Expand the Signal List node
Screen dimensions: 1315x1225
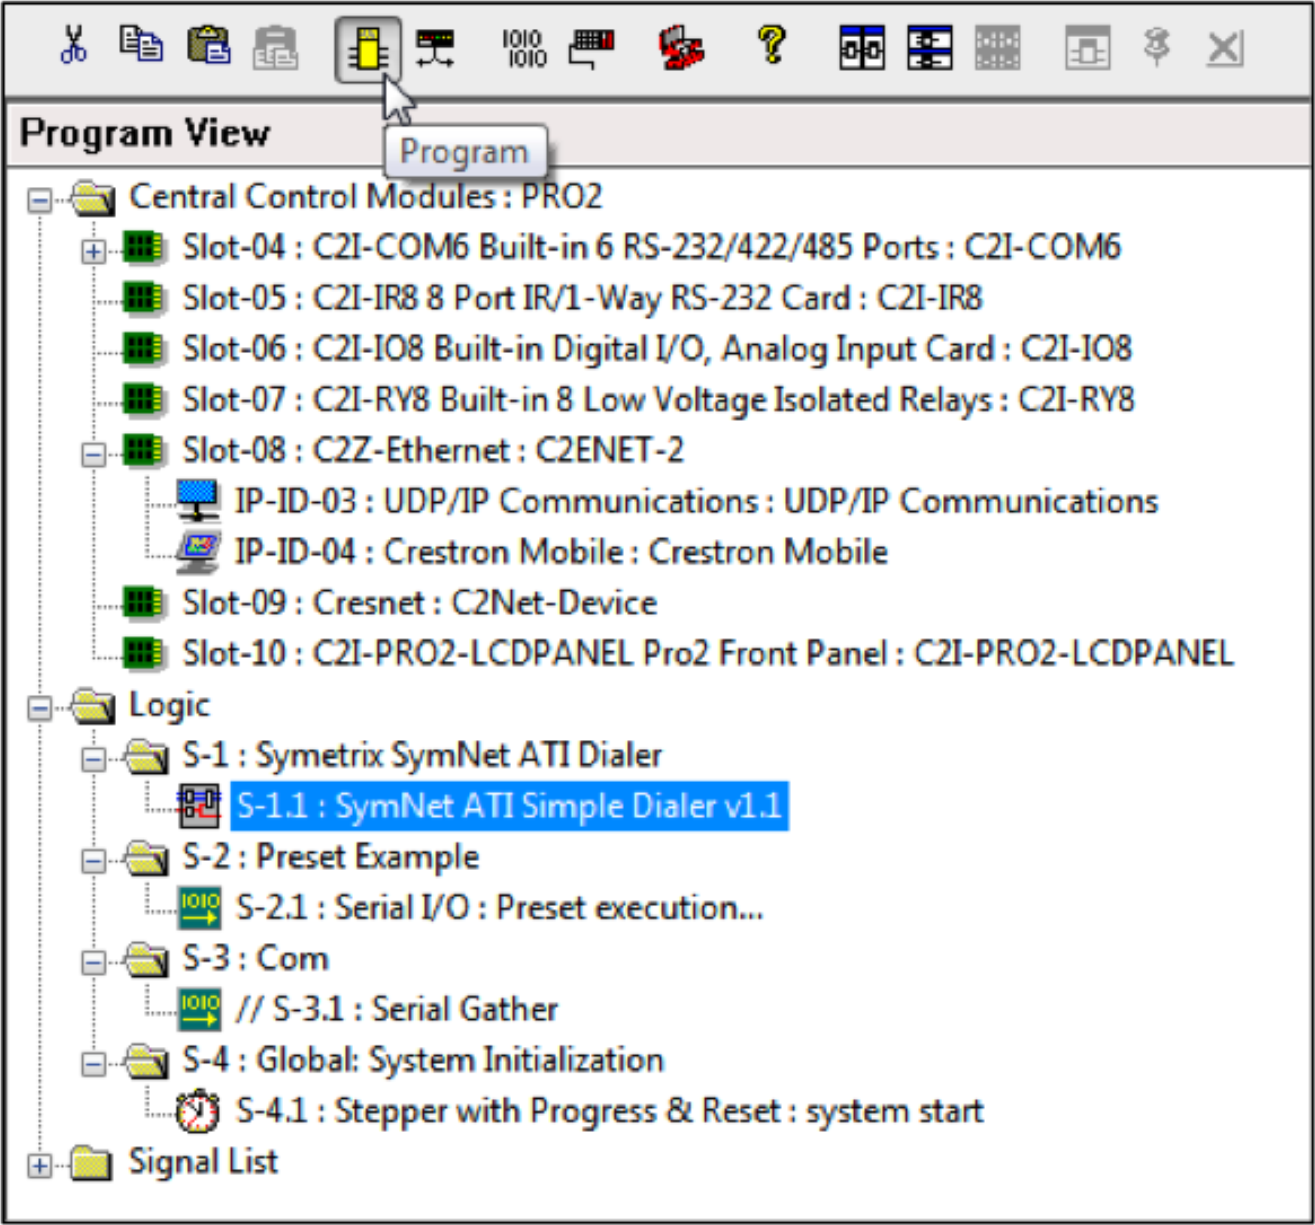[40, 1163]
